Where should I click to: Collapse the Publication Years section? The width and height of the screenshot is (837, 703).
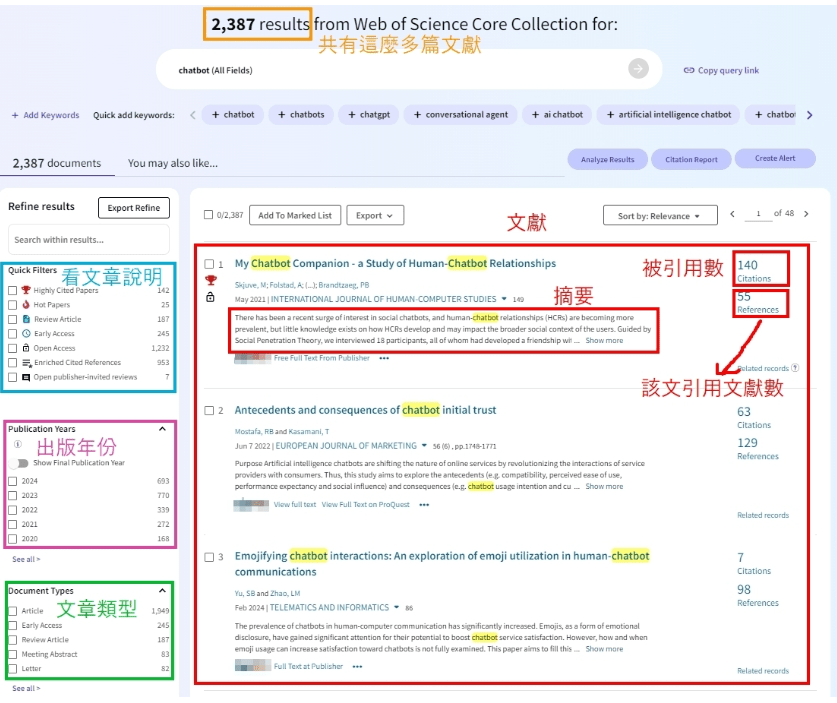(x=162, y=429)
